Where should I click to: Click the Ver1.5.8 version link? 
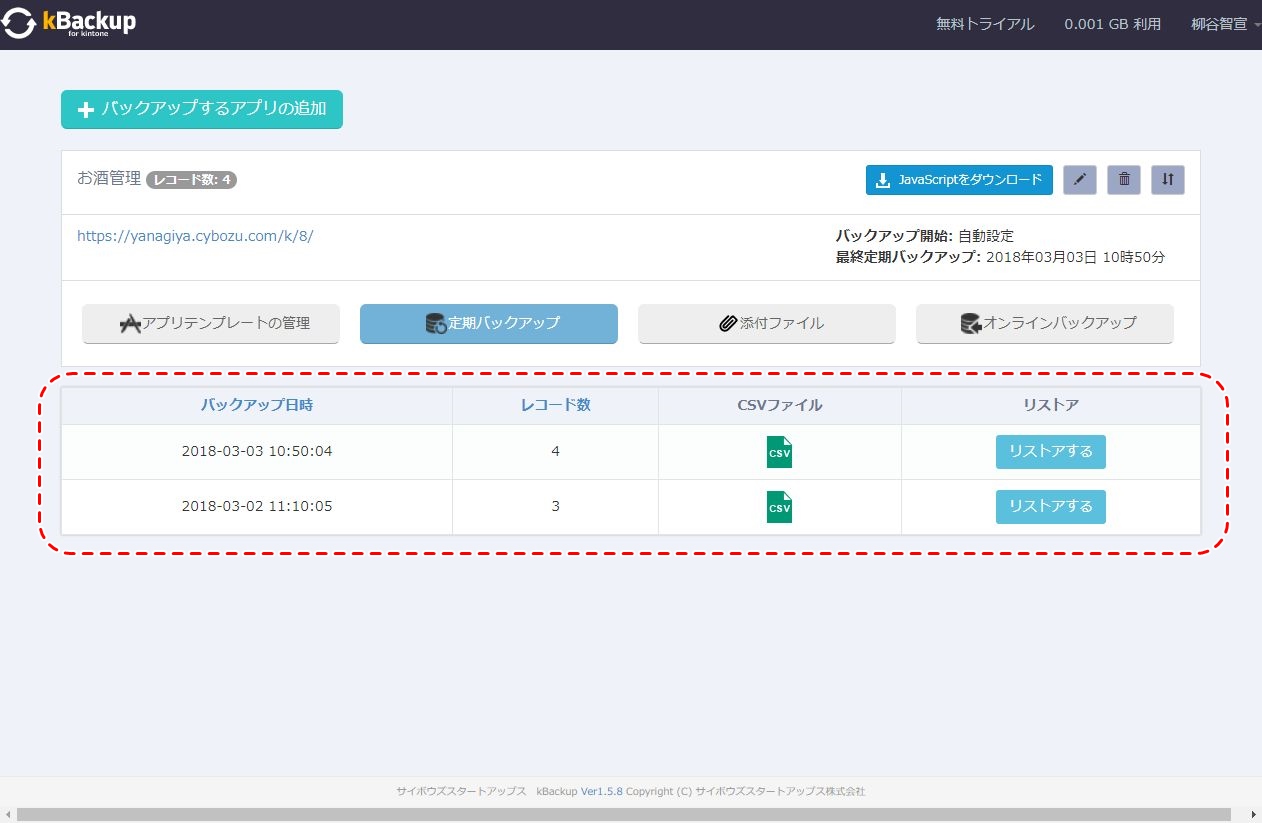pyautogui.click(x=602, y=791)
